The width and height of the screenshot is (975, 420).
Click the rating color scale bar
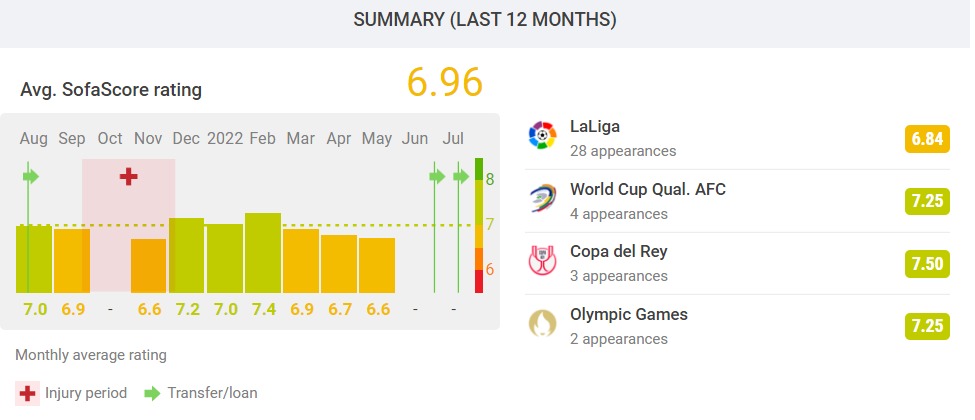tap(479, 225)
